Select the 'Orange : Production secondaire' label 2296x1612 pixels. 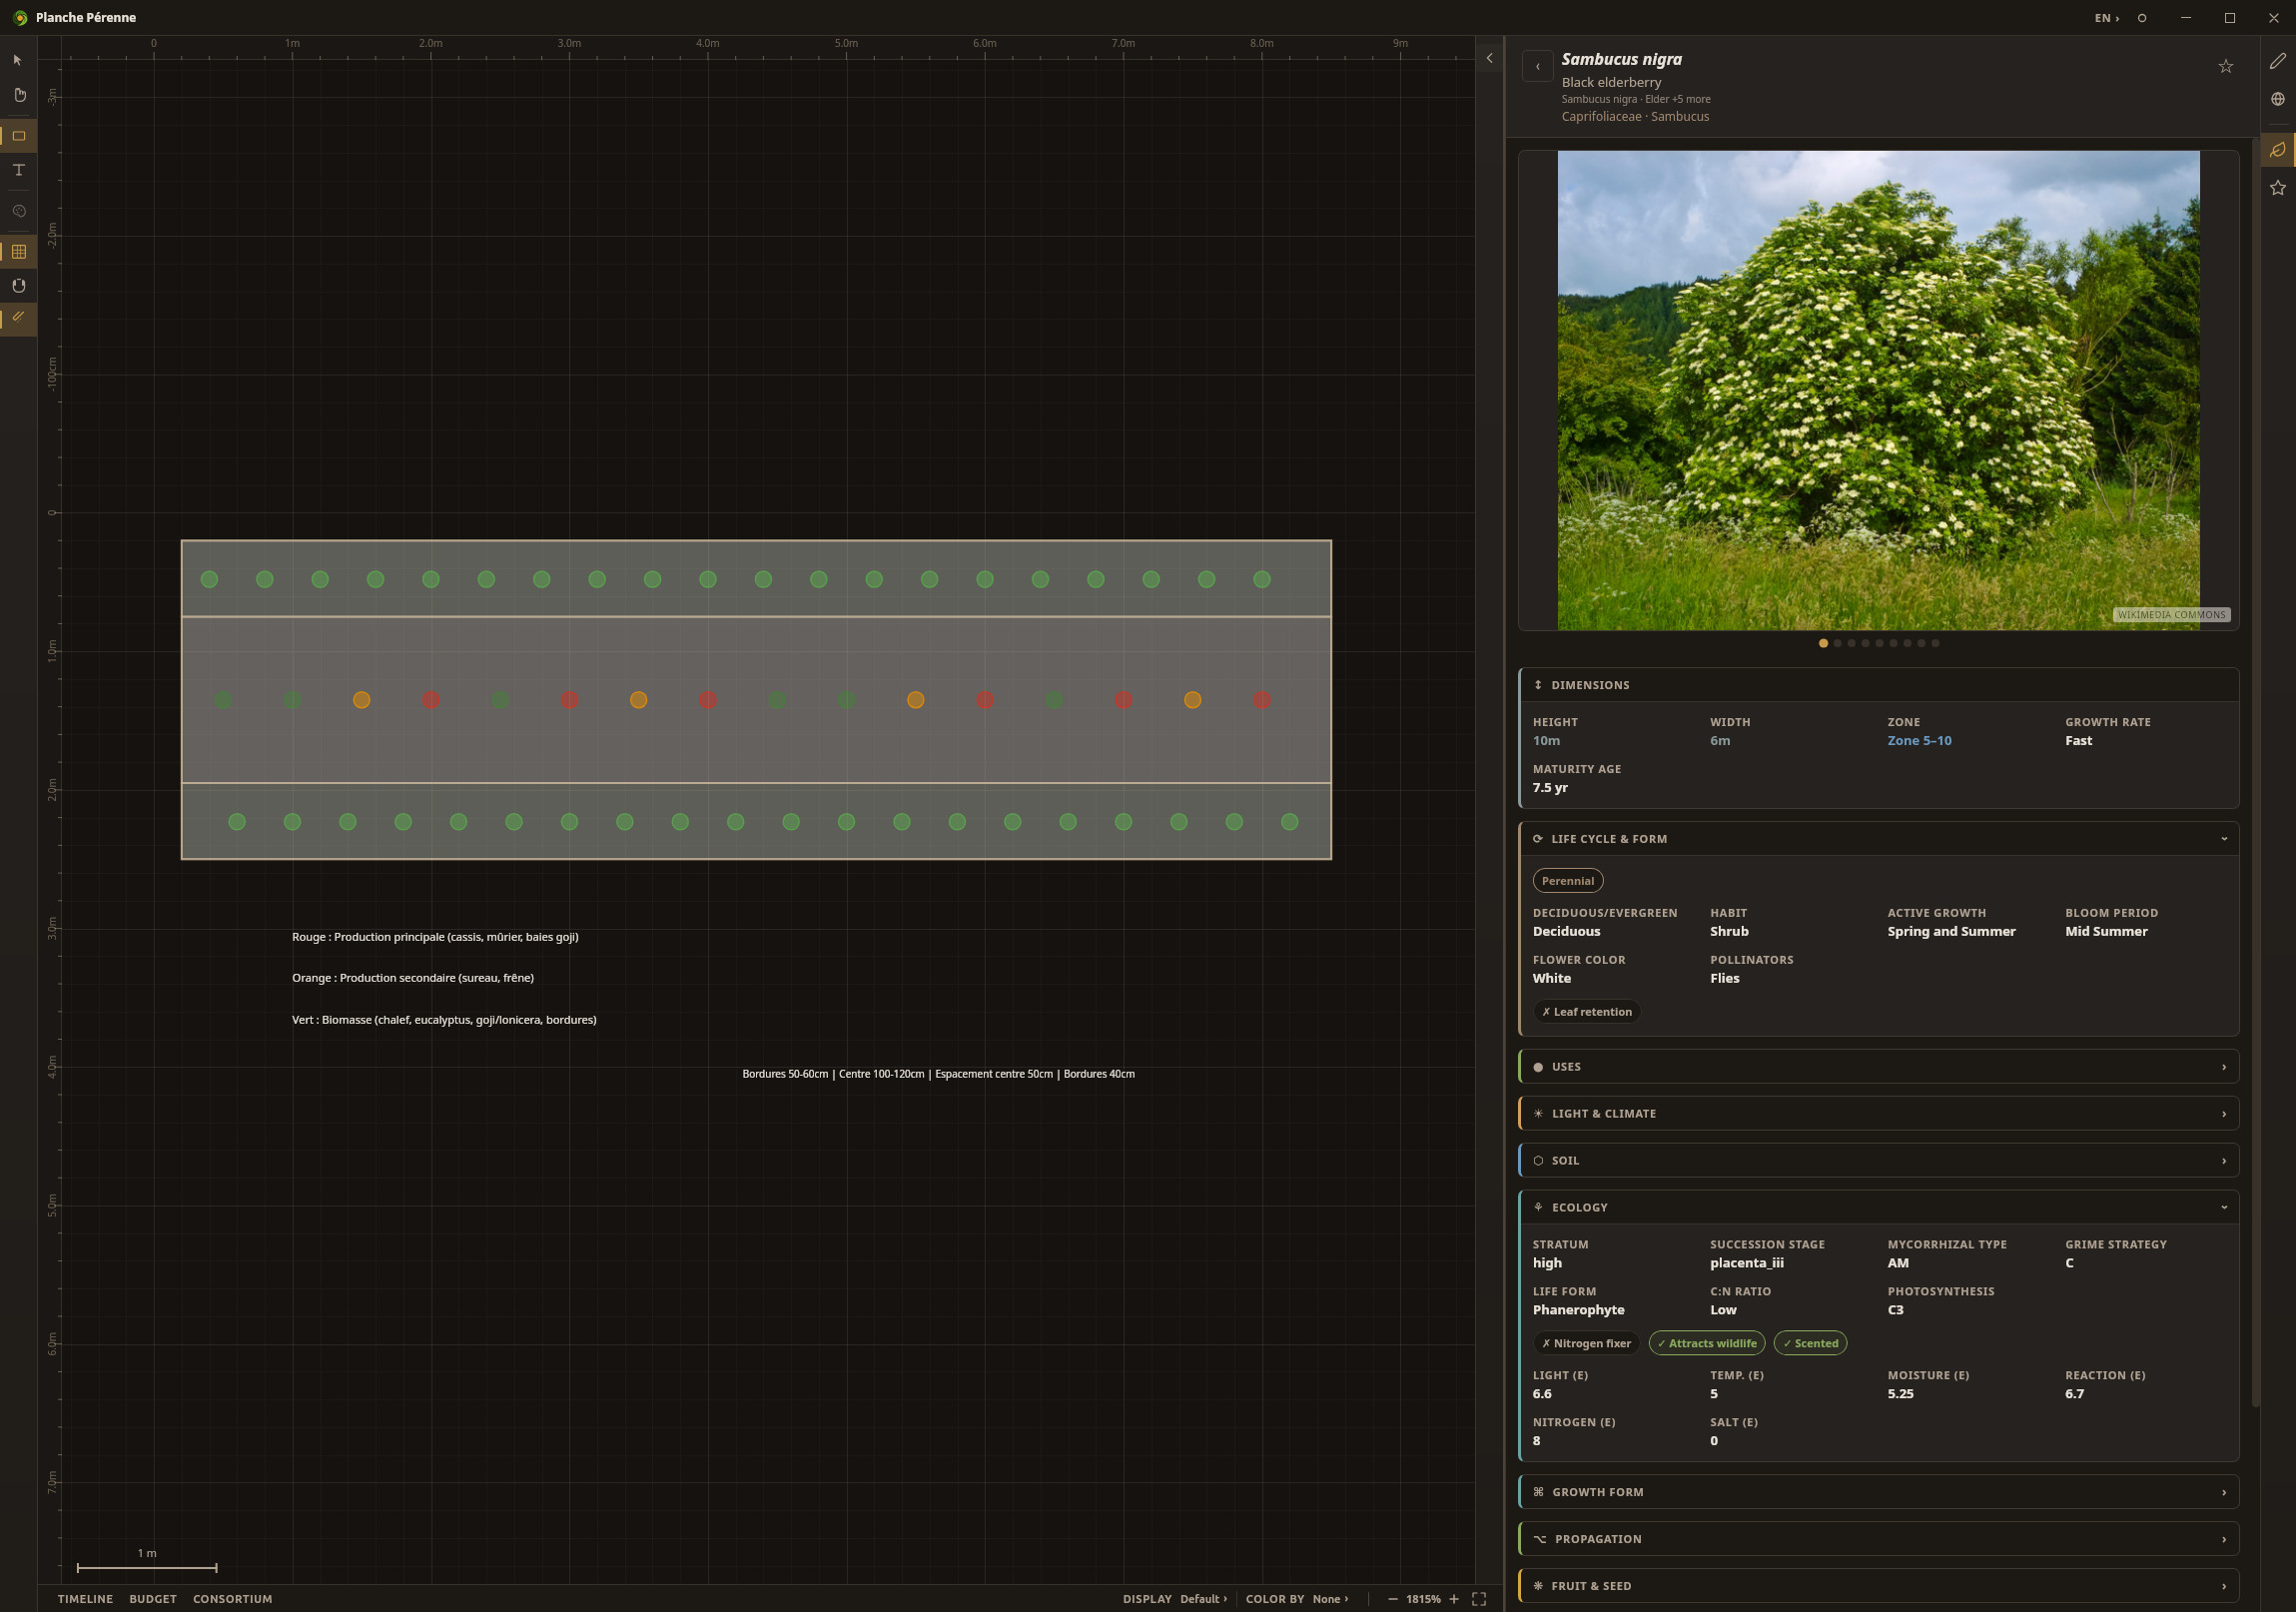412,978
